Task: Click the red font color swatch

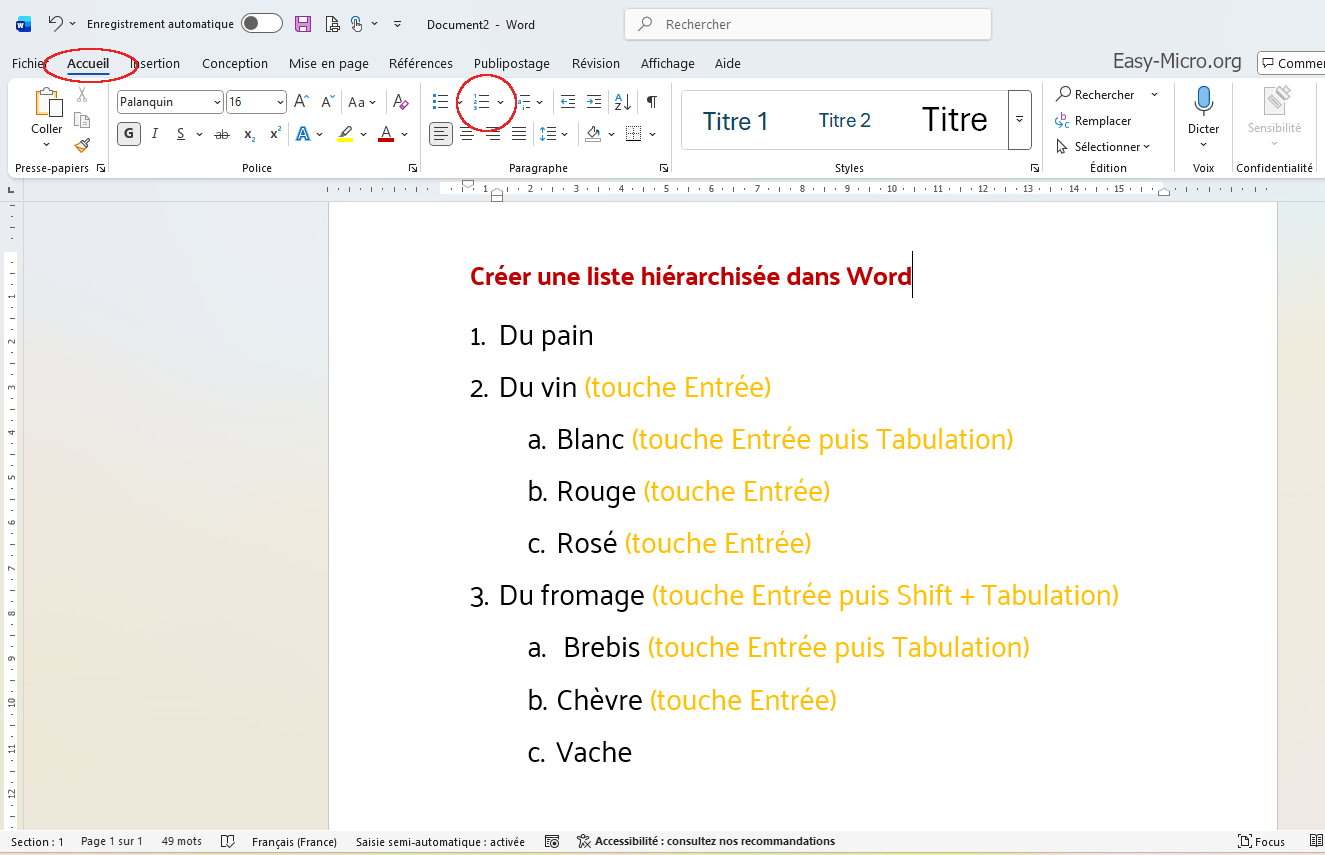Action: click(x=384, y=141)
